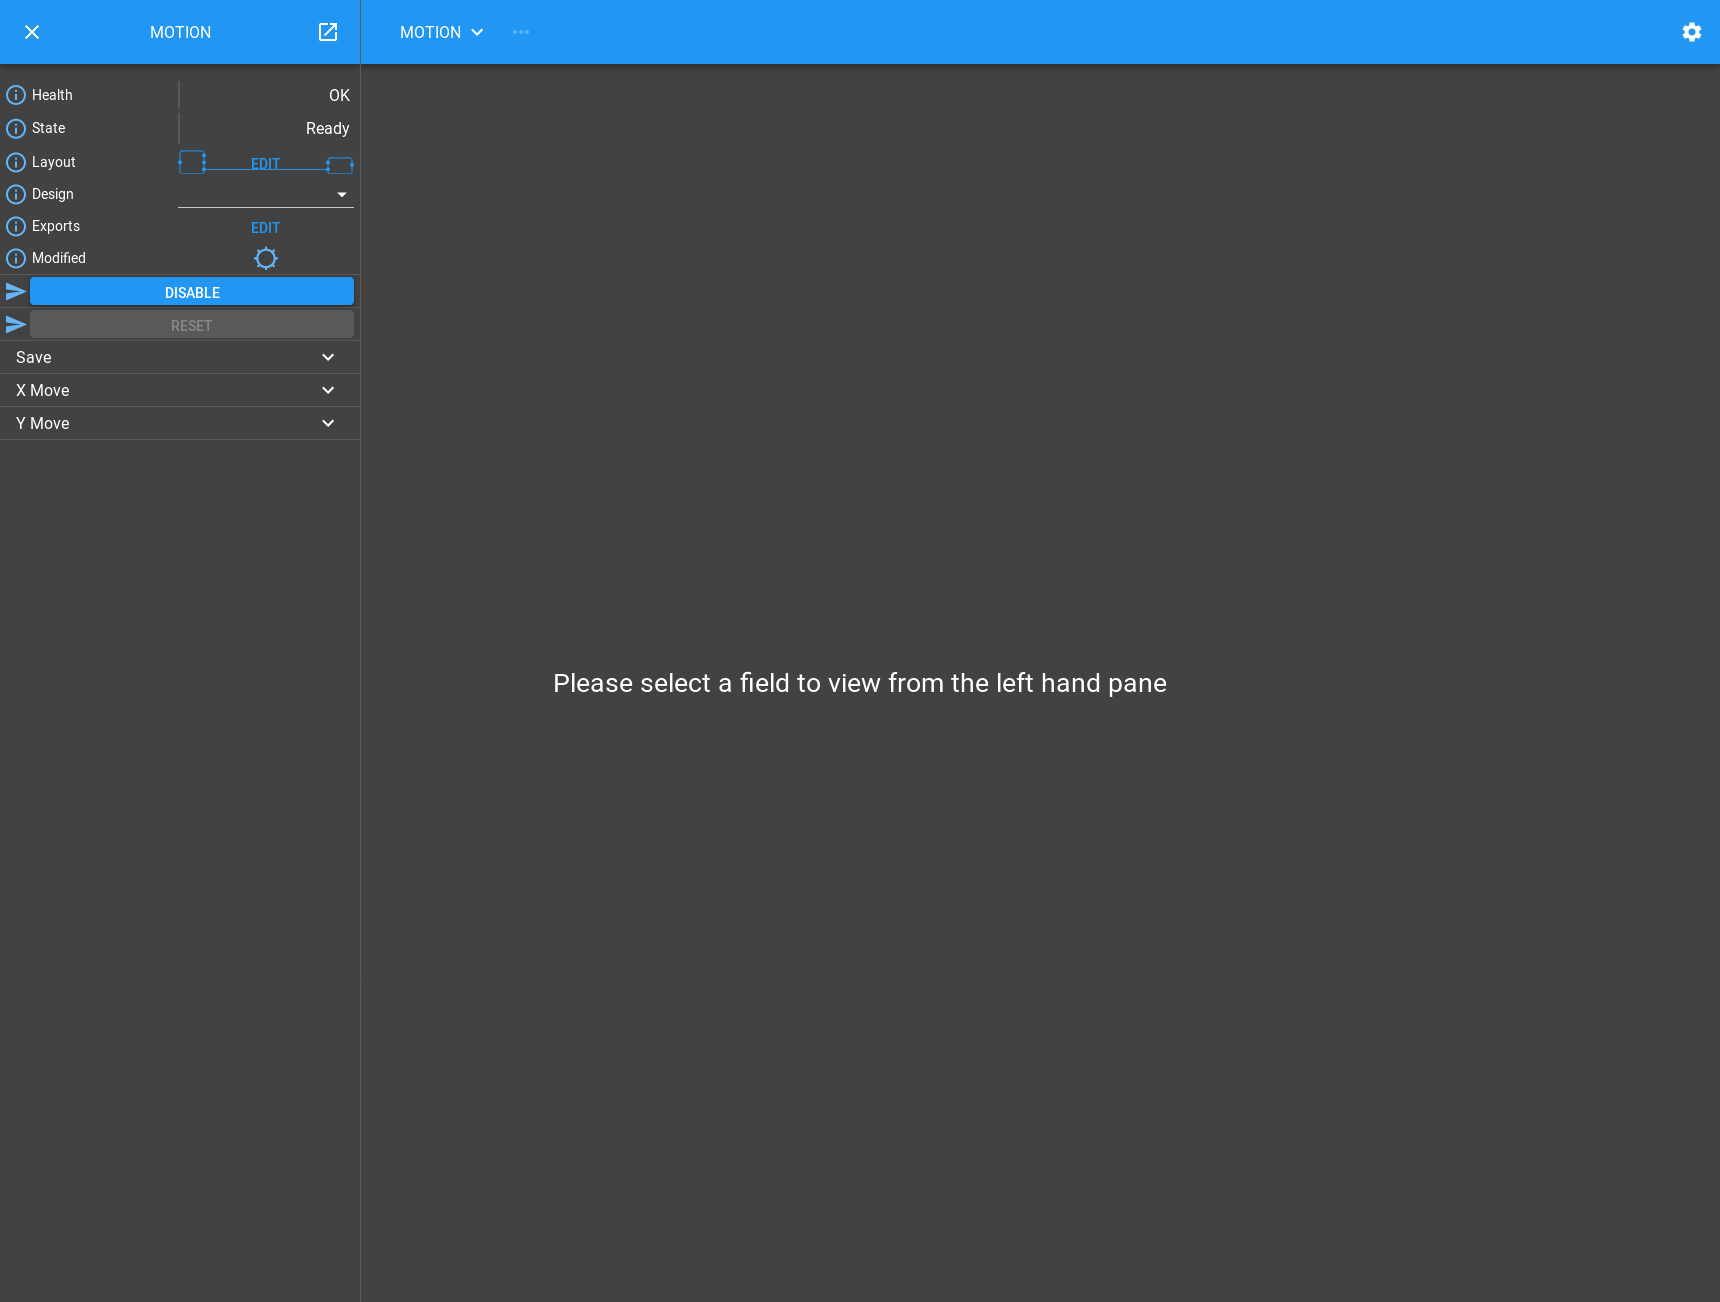Open the MOTION menu in top bar
Screen dimensions: 1720x1302
point(441,32)
